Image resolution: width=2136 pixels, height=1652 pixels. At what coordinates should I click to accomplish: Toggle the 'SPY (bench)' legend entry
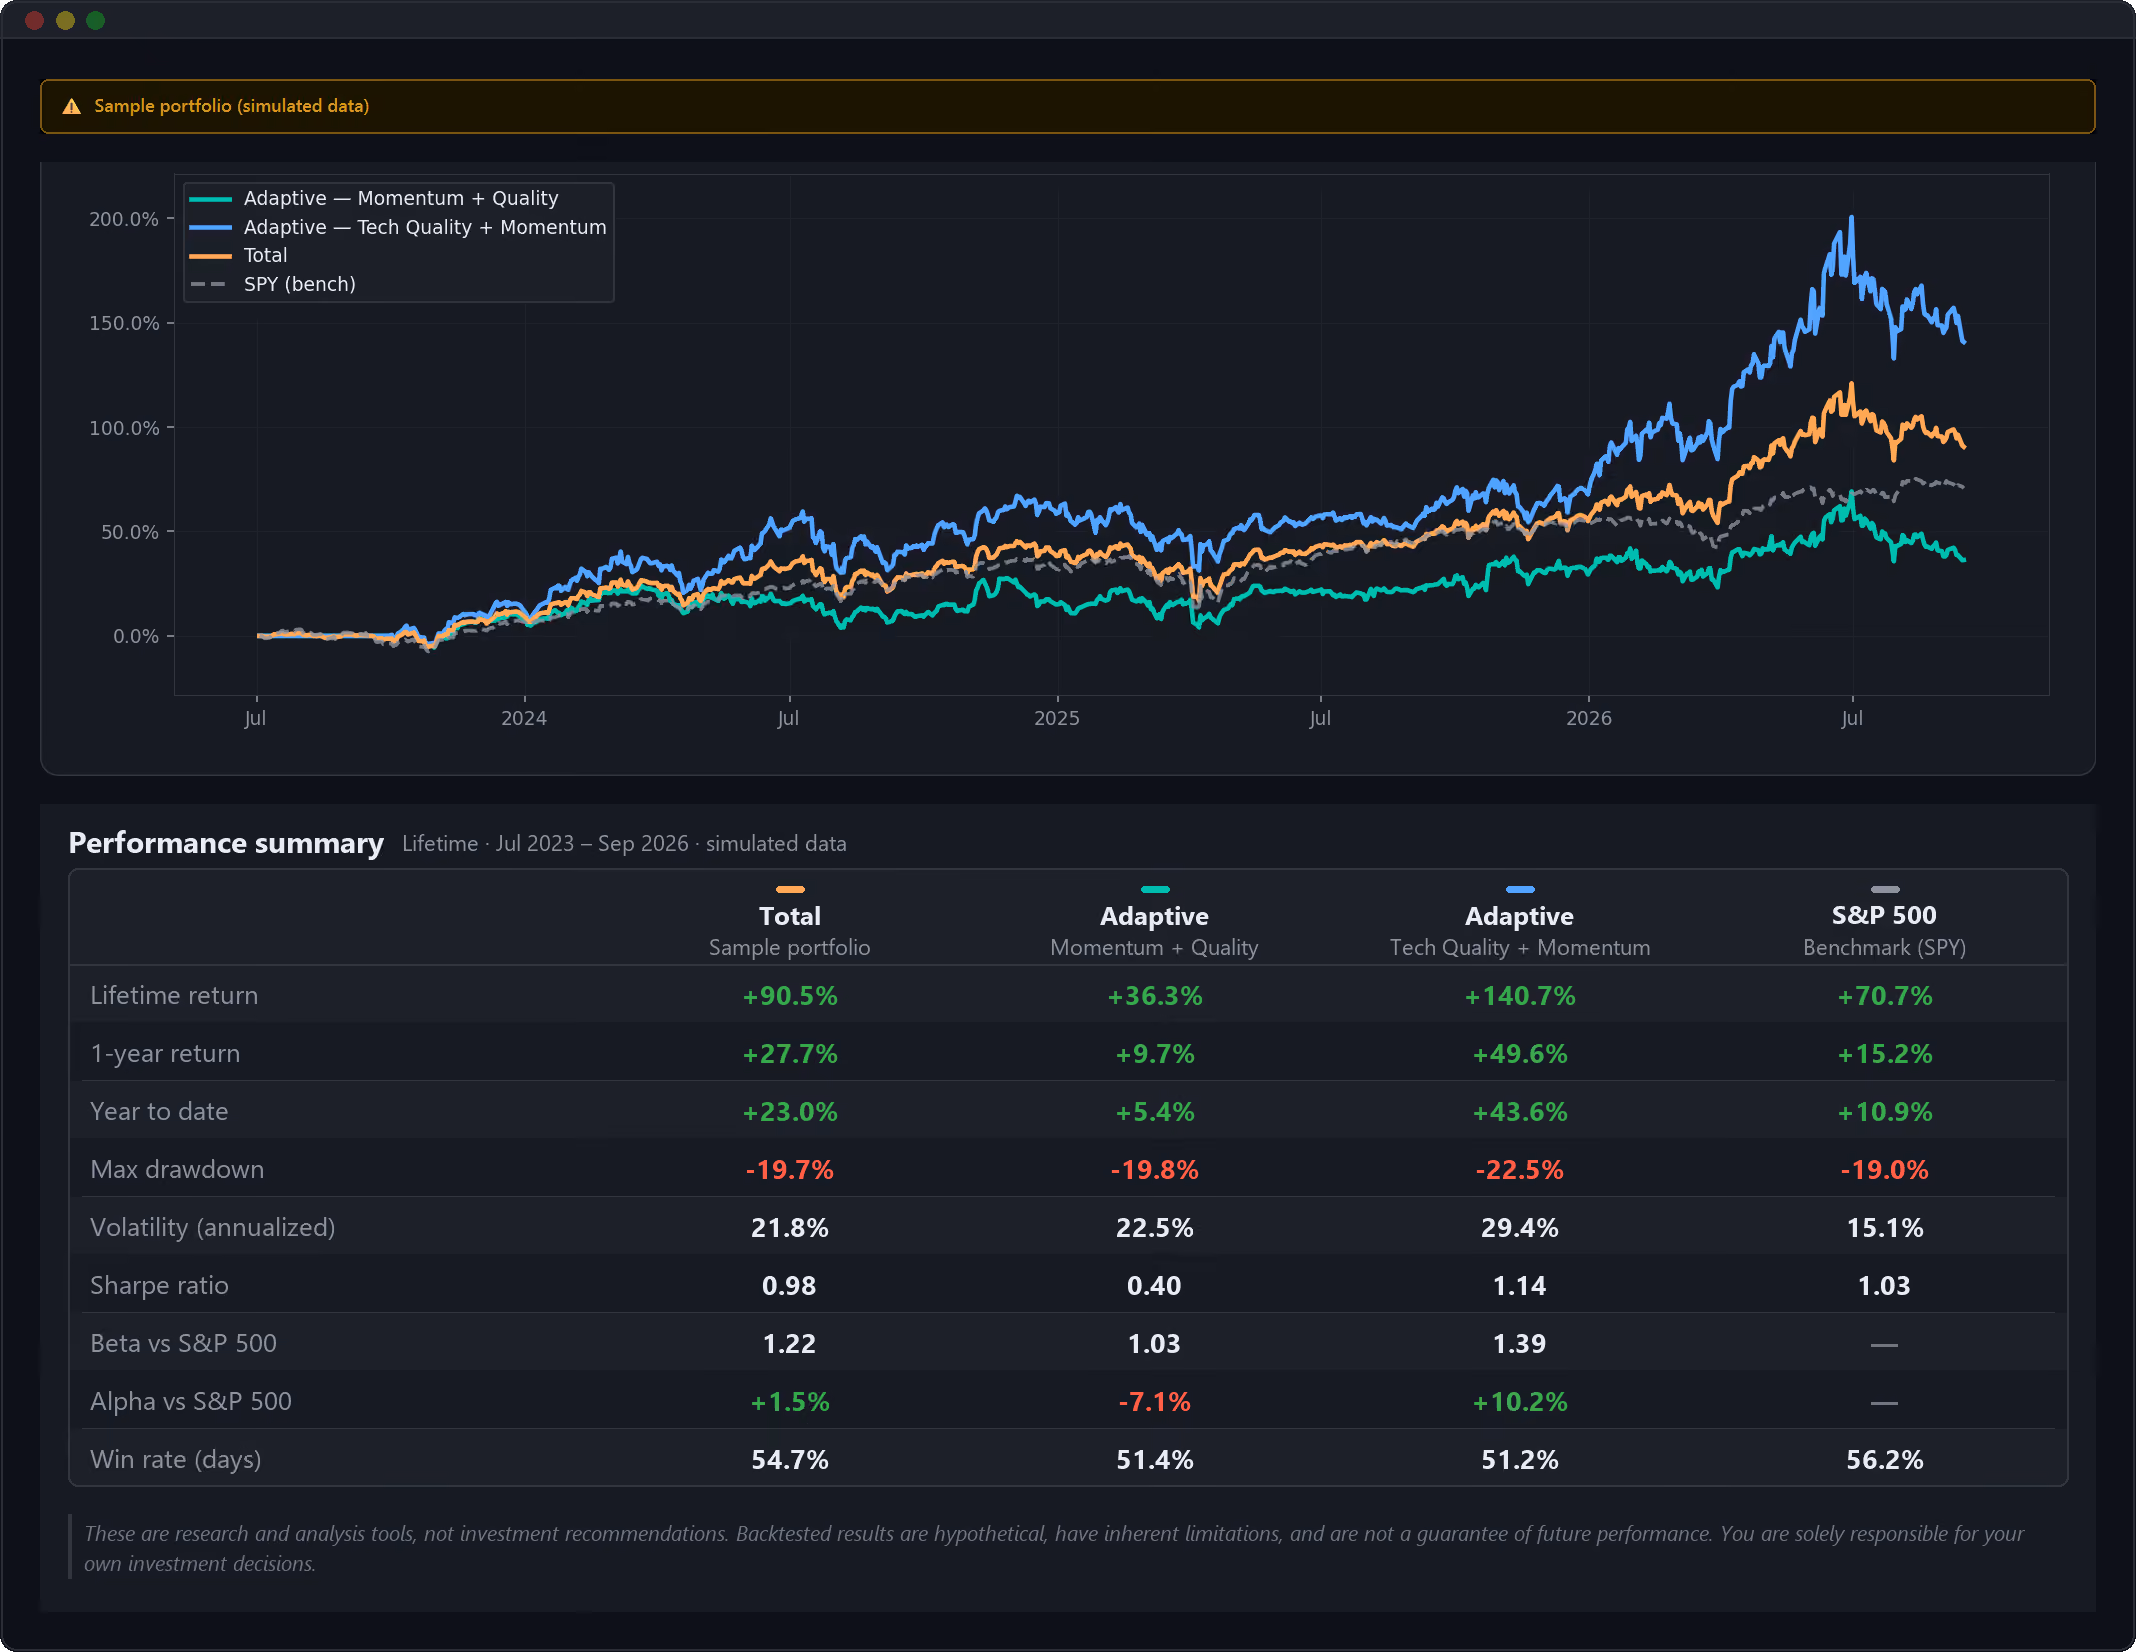[x=273, y=284]
